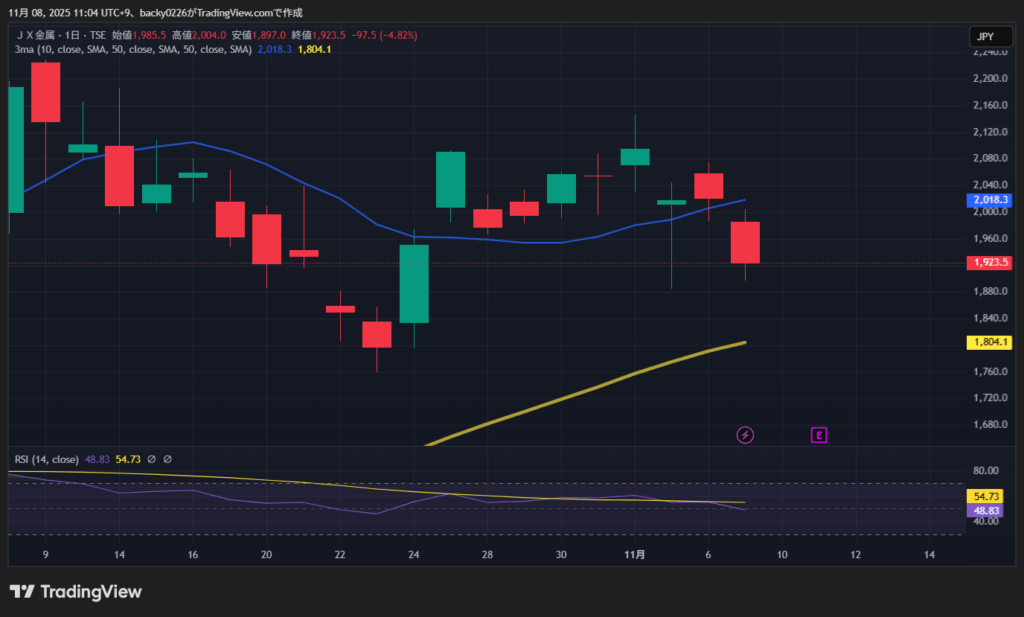1024x617 pixels.
Task: Click the purple earnings E marker icon
Action: coord(819,435)
